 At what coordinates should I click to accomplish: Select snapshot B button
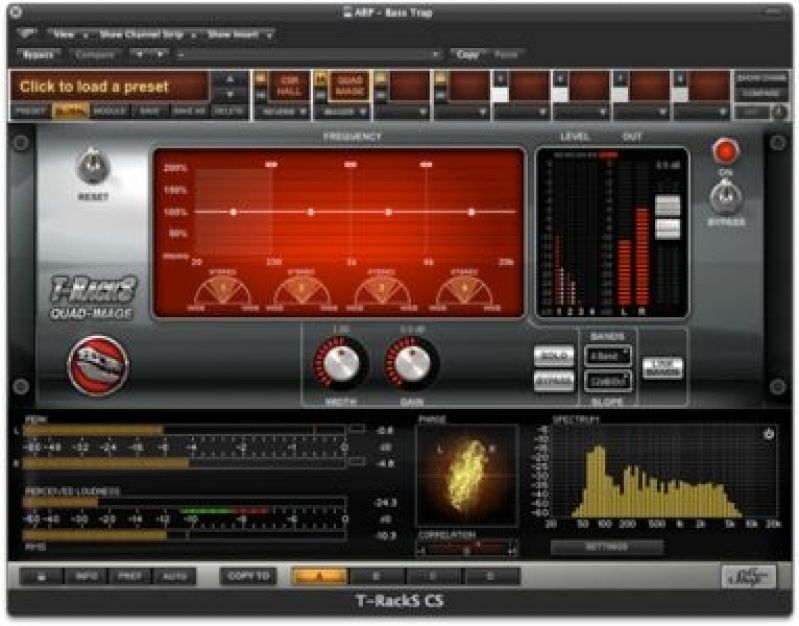(377, 577)
